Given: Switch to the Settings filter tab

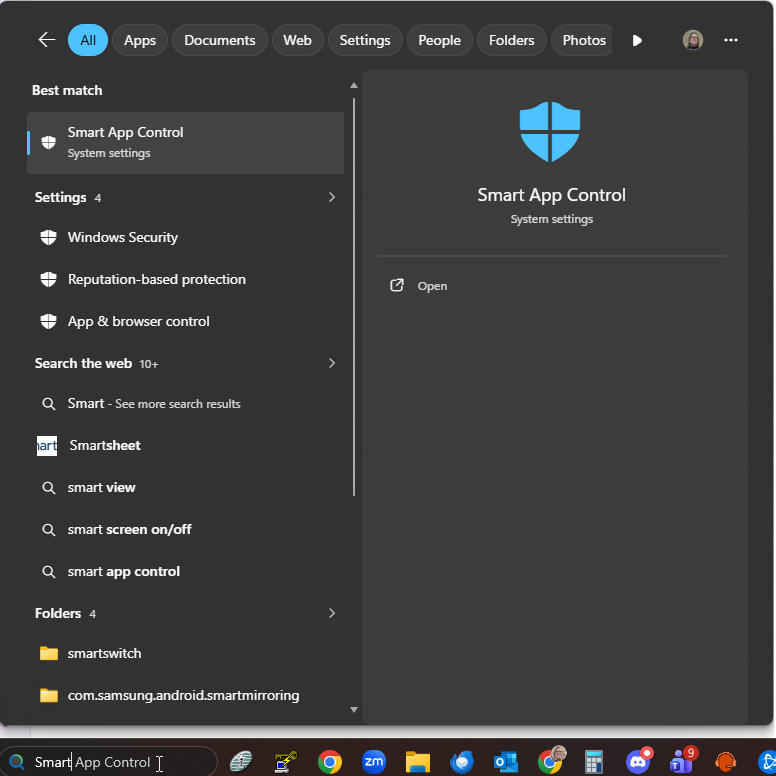Looking at the screenshot, I should pos(365,40).
